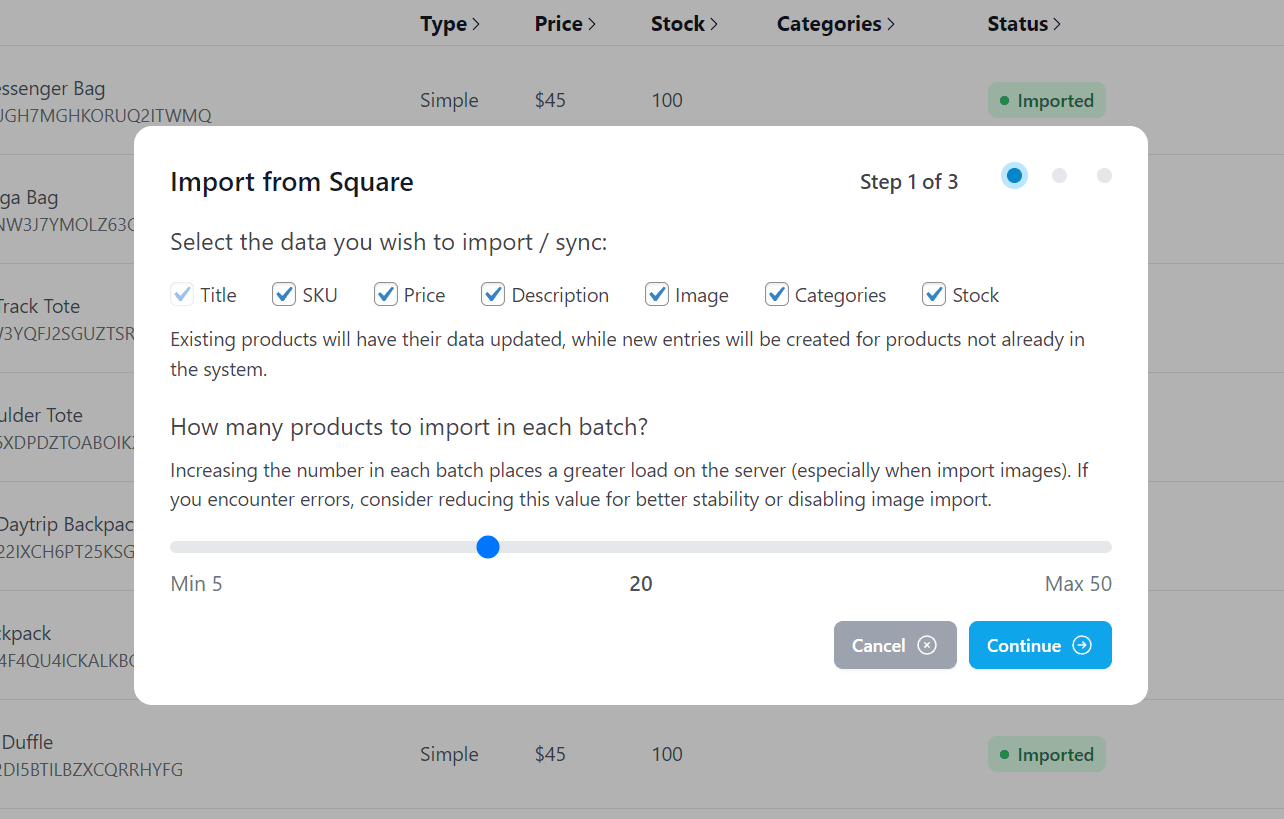Sort by the Stock column header
The width and height of the screenshot is (1284, 819).
click(x=685, y=24)
